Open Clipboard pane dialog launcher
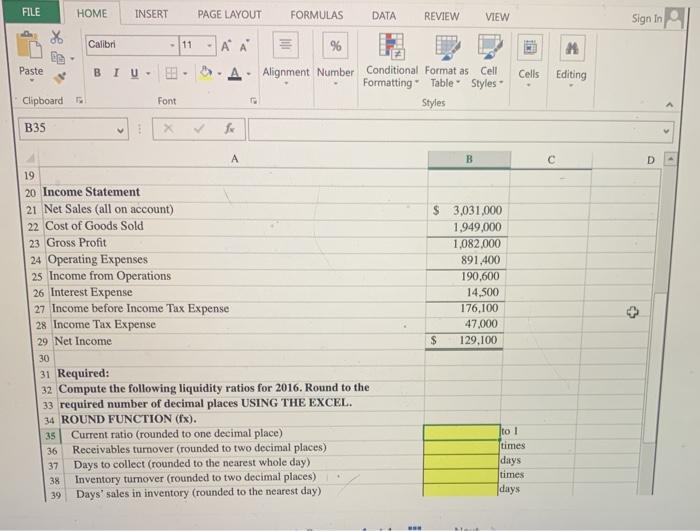This screenshot has width=700, height=531. (79, 100)
